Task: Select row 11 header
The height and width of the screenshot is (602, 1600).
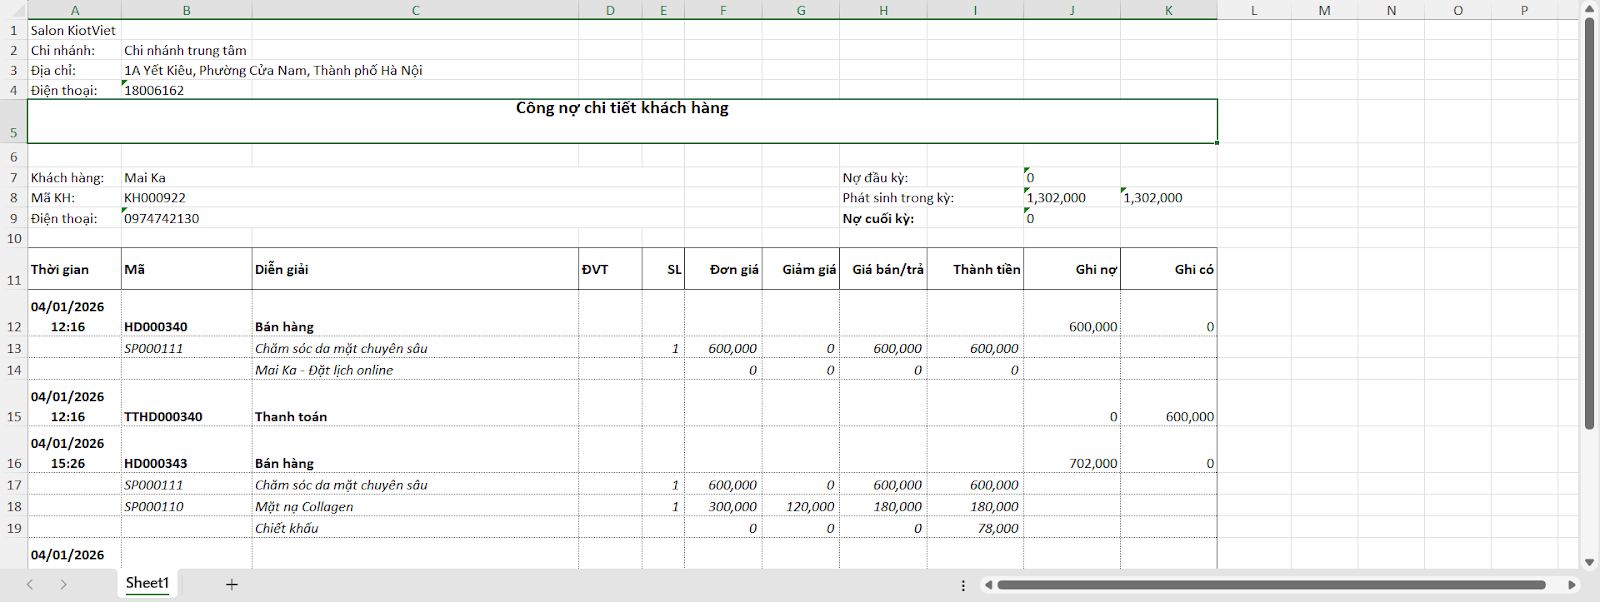Action: pos(14,269)
